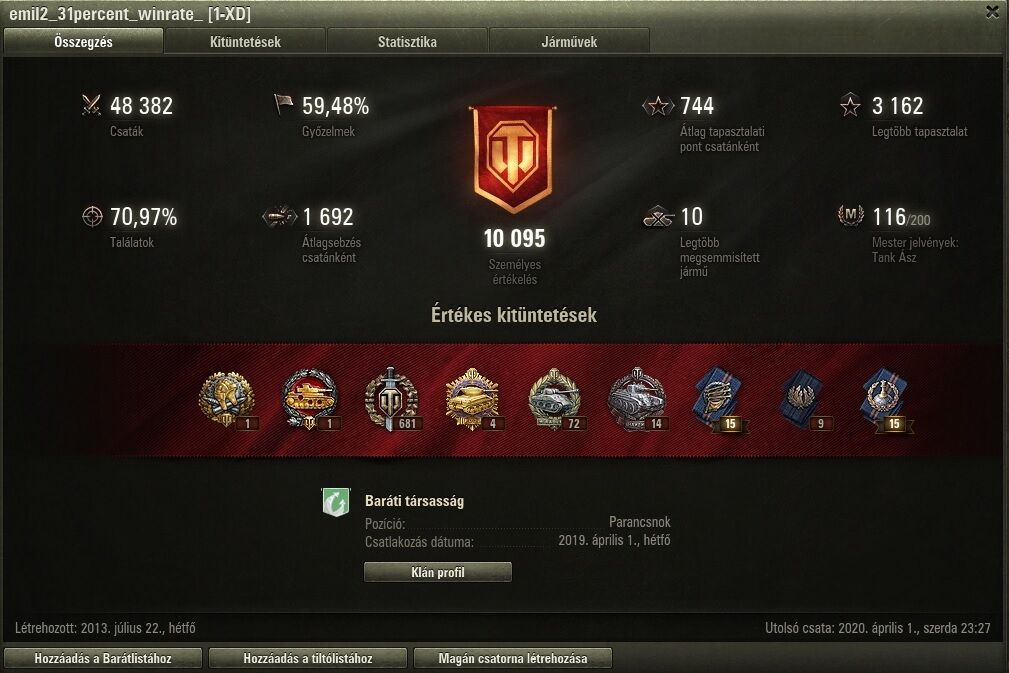This screenshot has width=1009, height=673.
Task: Click the Klán profil button
Action: [438, 572]
